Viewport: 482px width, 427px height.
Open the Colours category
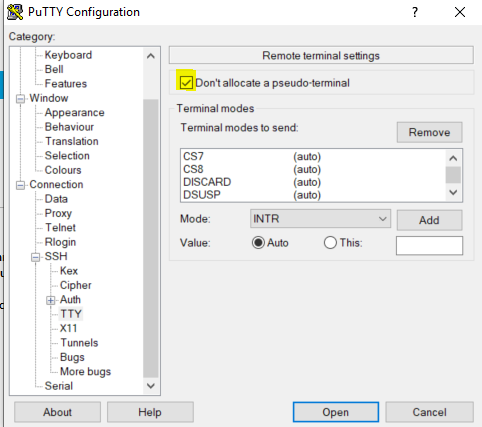click(63, 170)
